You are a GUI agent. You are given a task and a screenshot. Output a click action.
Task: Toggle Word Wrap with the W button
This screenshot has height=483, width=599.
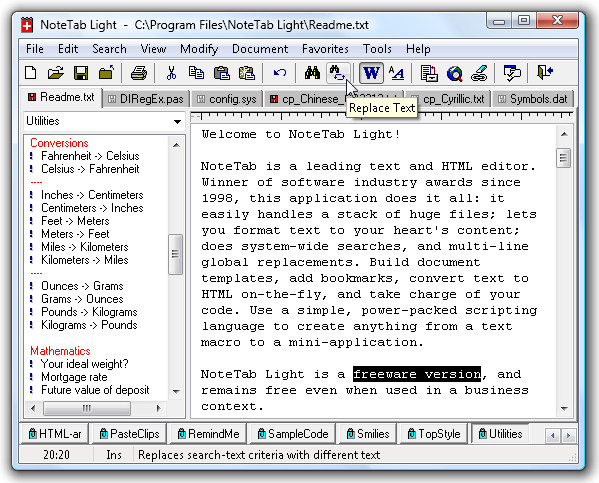tap(371, 72)
